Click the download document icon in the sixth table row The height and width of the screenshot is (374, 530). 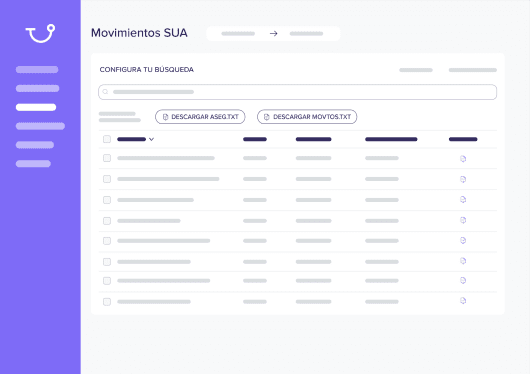[463, 261]
